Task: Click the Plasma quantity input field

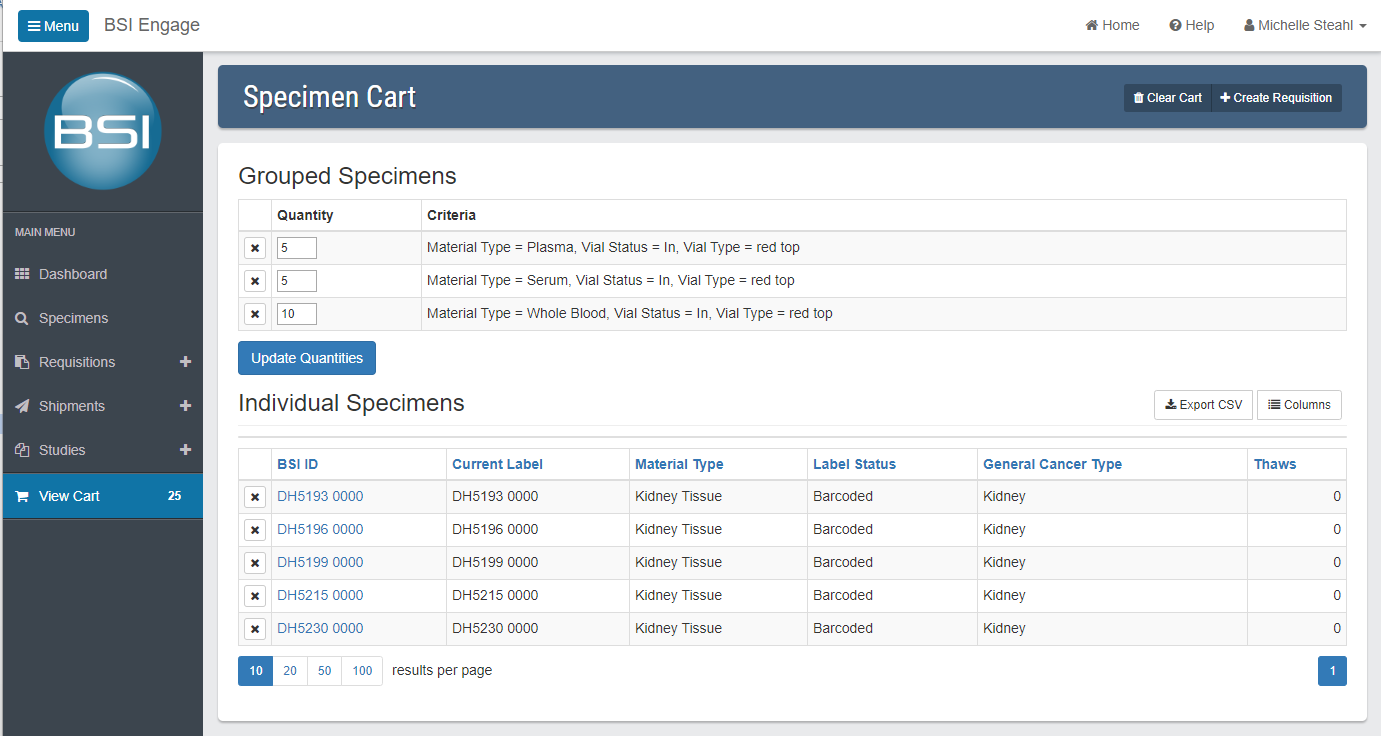Action: [297, 248]
